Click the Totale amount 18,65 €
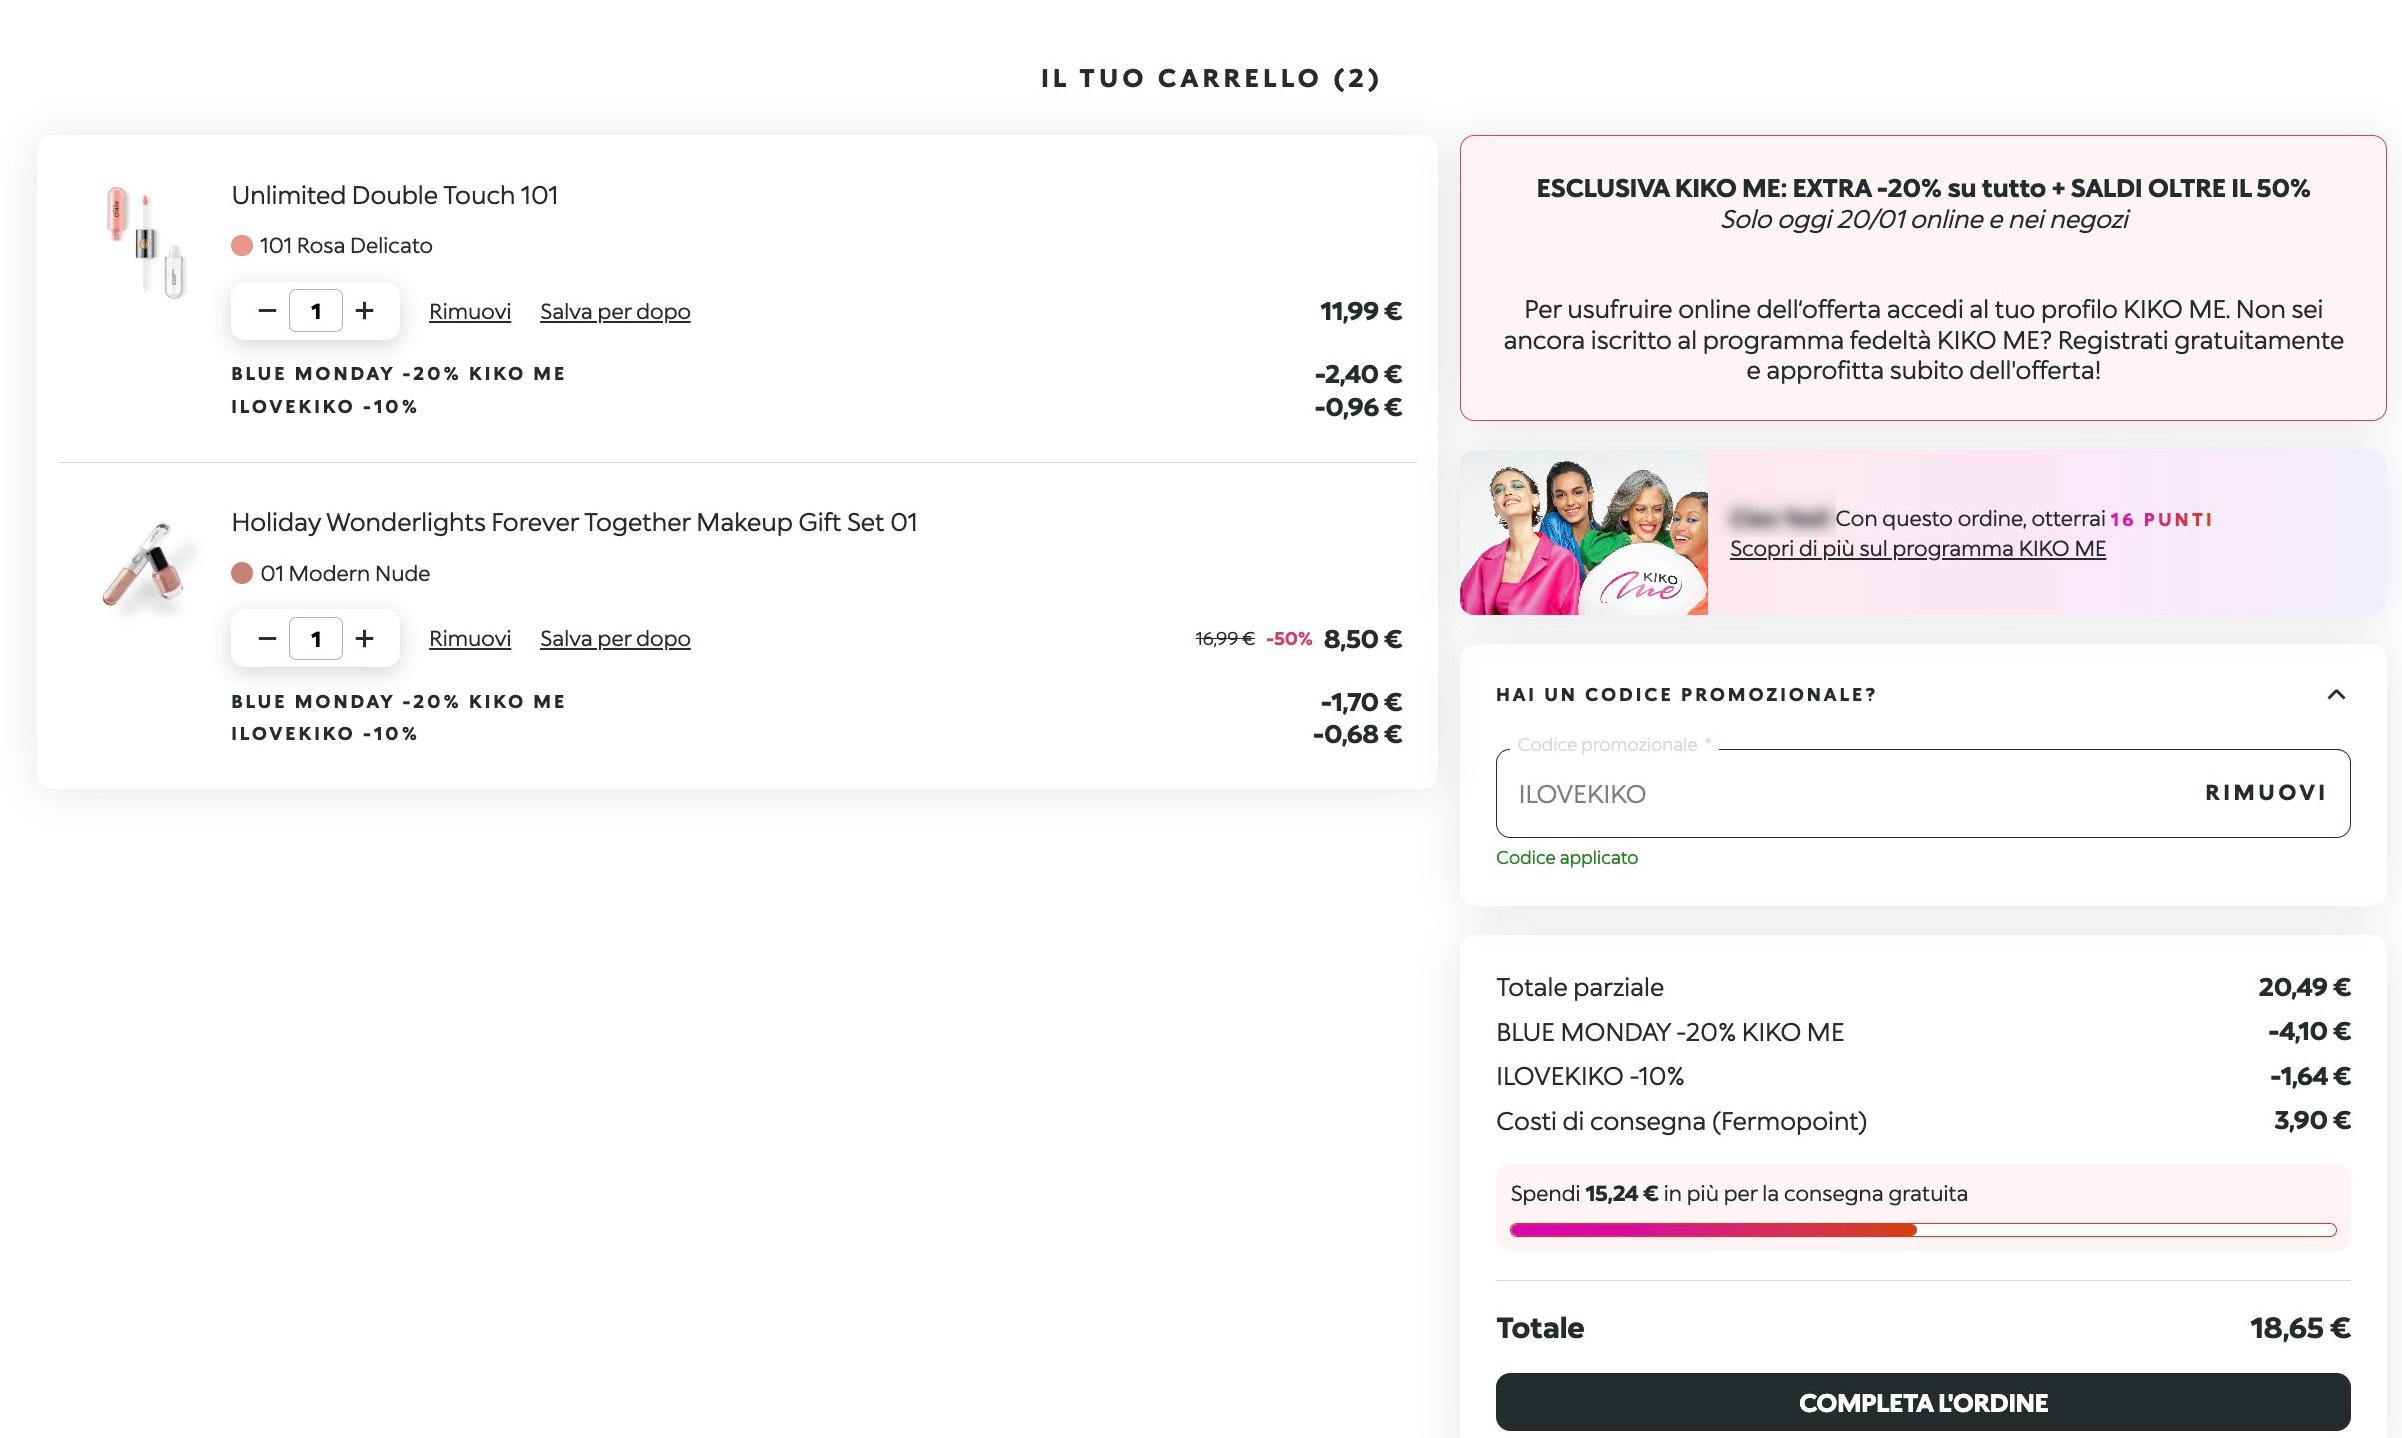 point(2300,1328)
